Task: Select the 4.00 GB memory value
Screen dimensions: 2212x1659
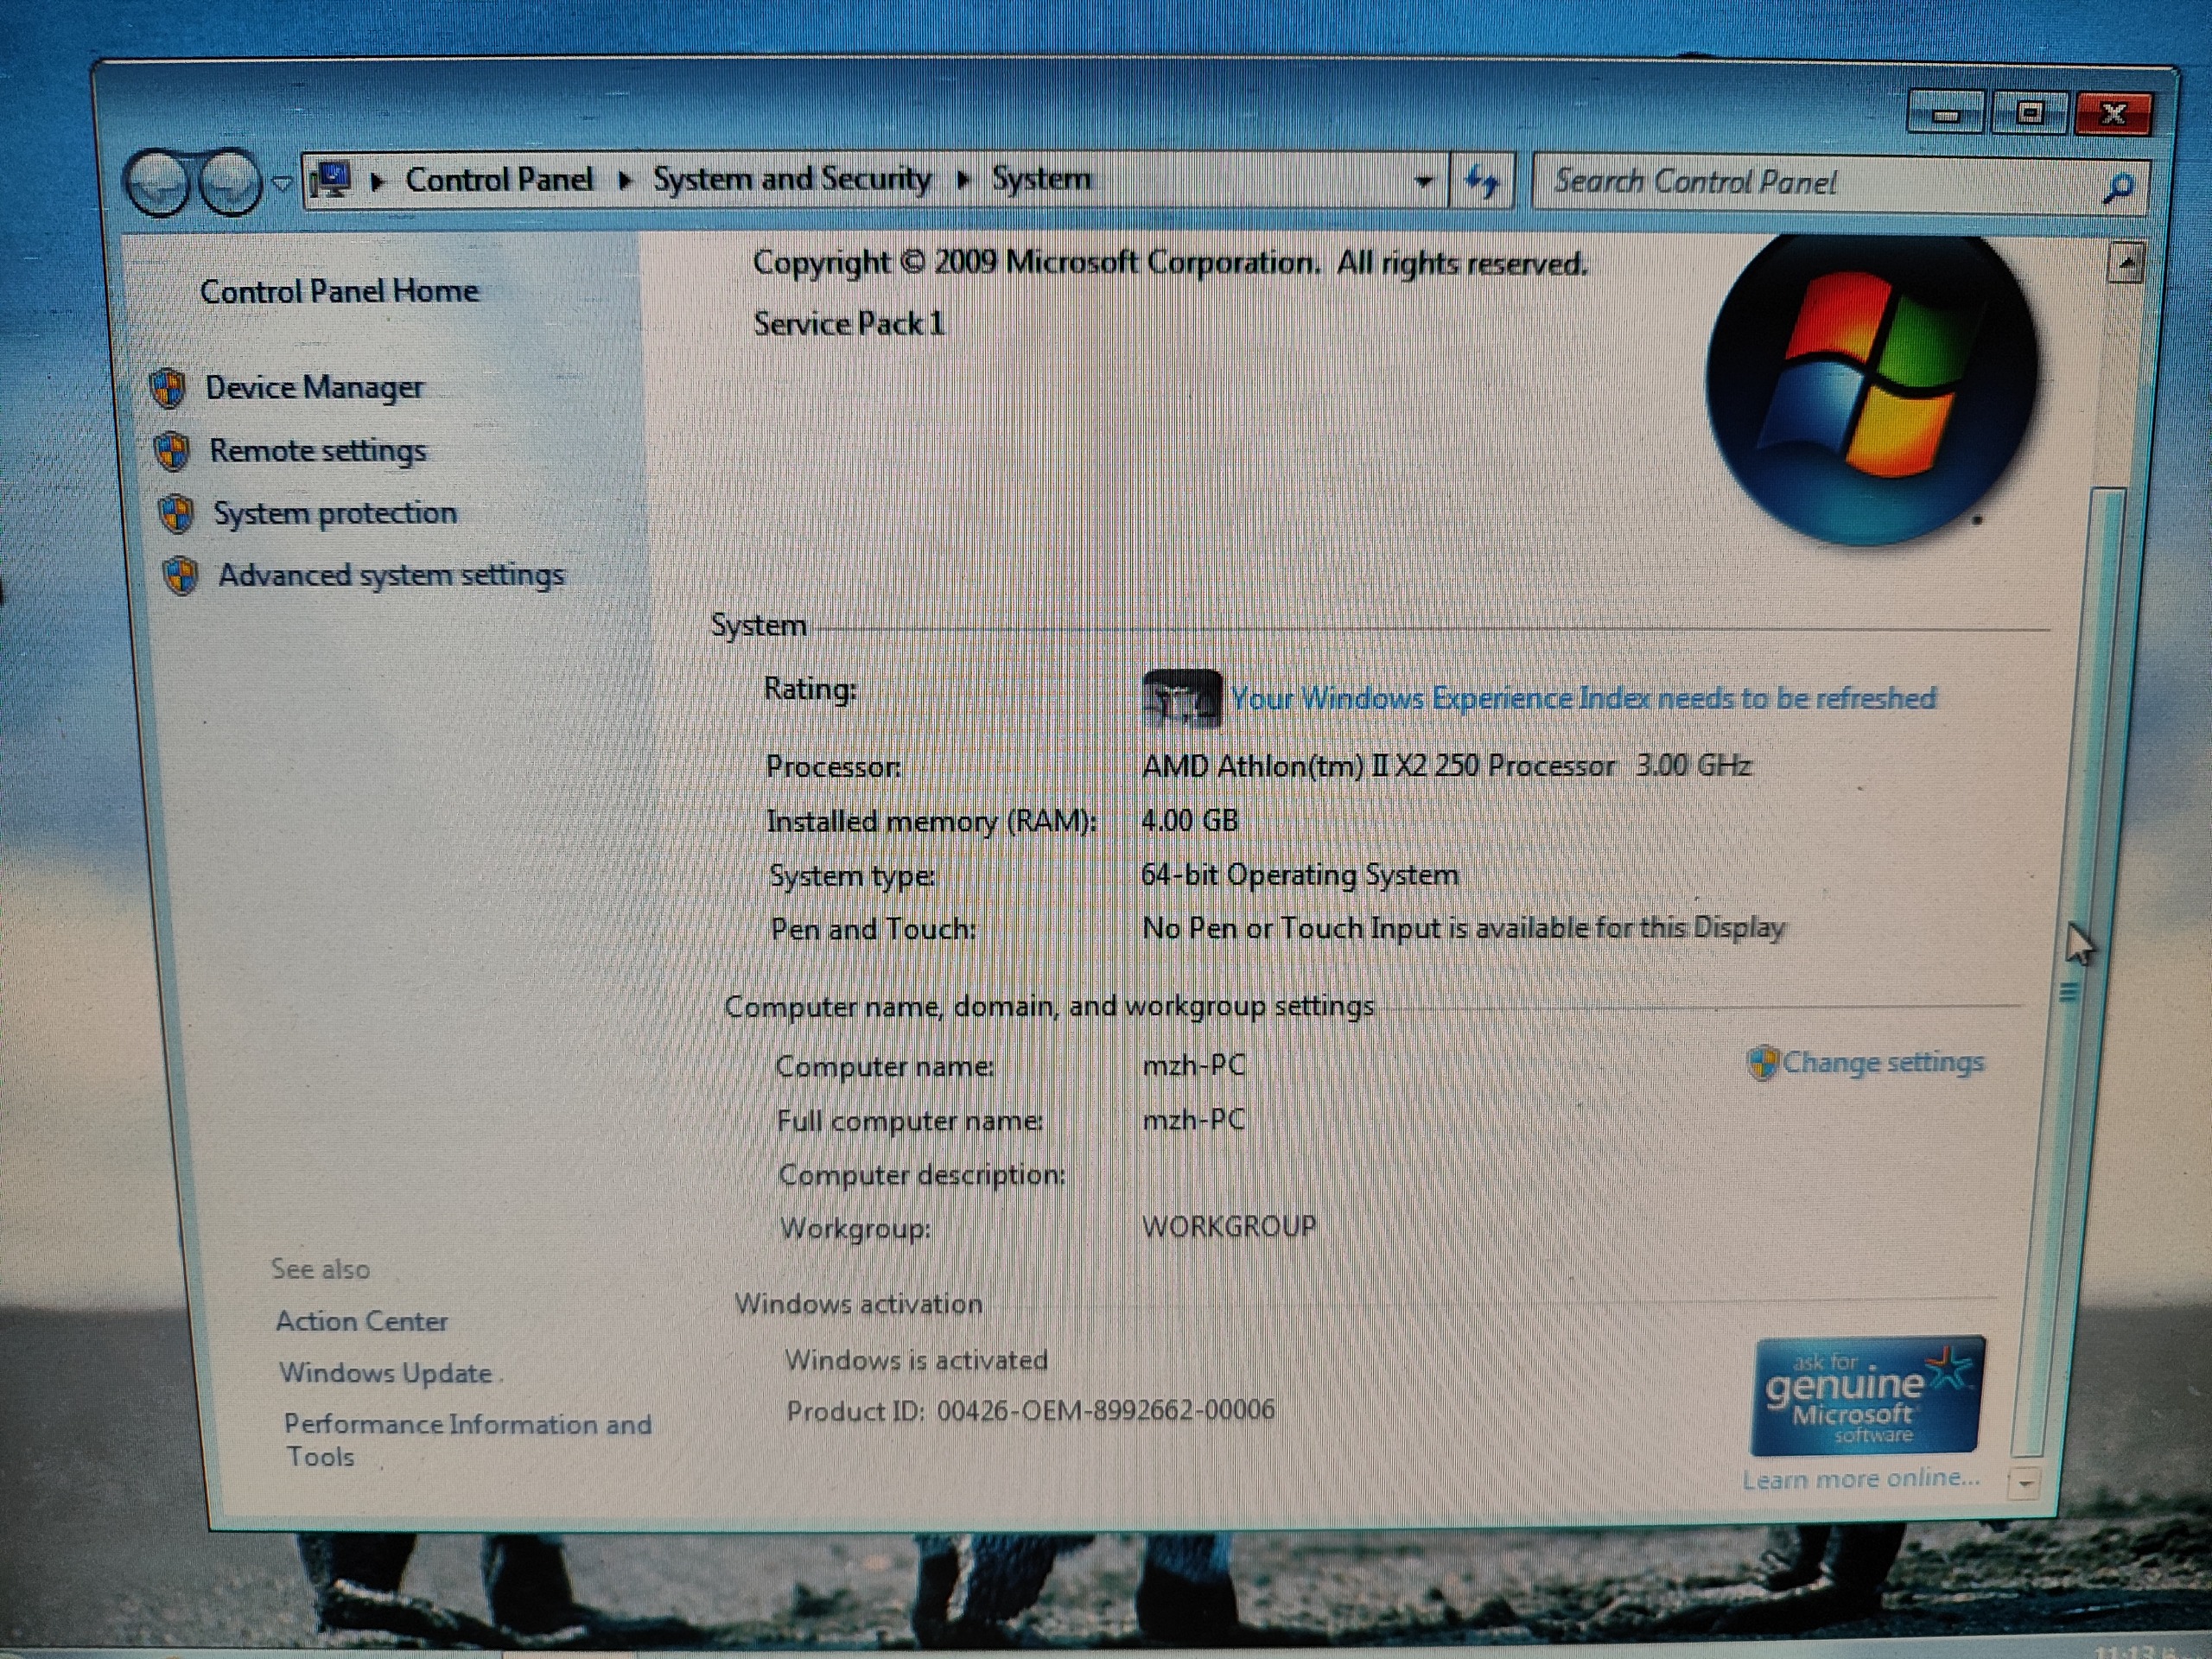Action: coord(1189,821)
